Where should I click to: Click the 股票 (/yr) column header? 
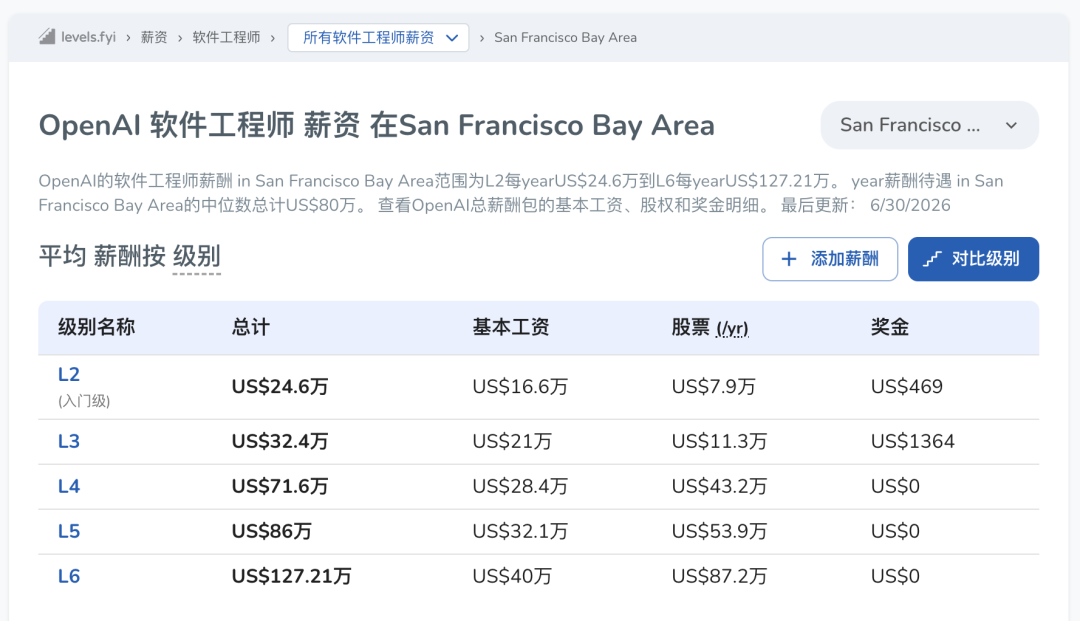[710, 328]
